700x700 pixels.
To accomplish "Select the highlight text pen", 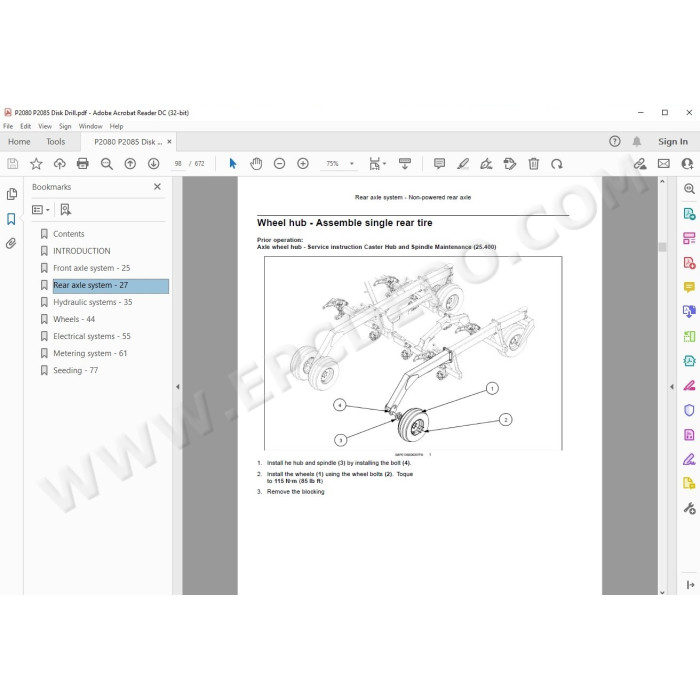I will pos(463,164).
